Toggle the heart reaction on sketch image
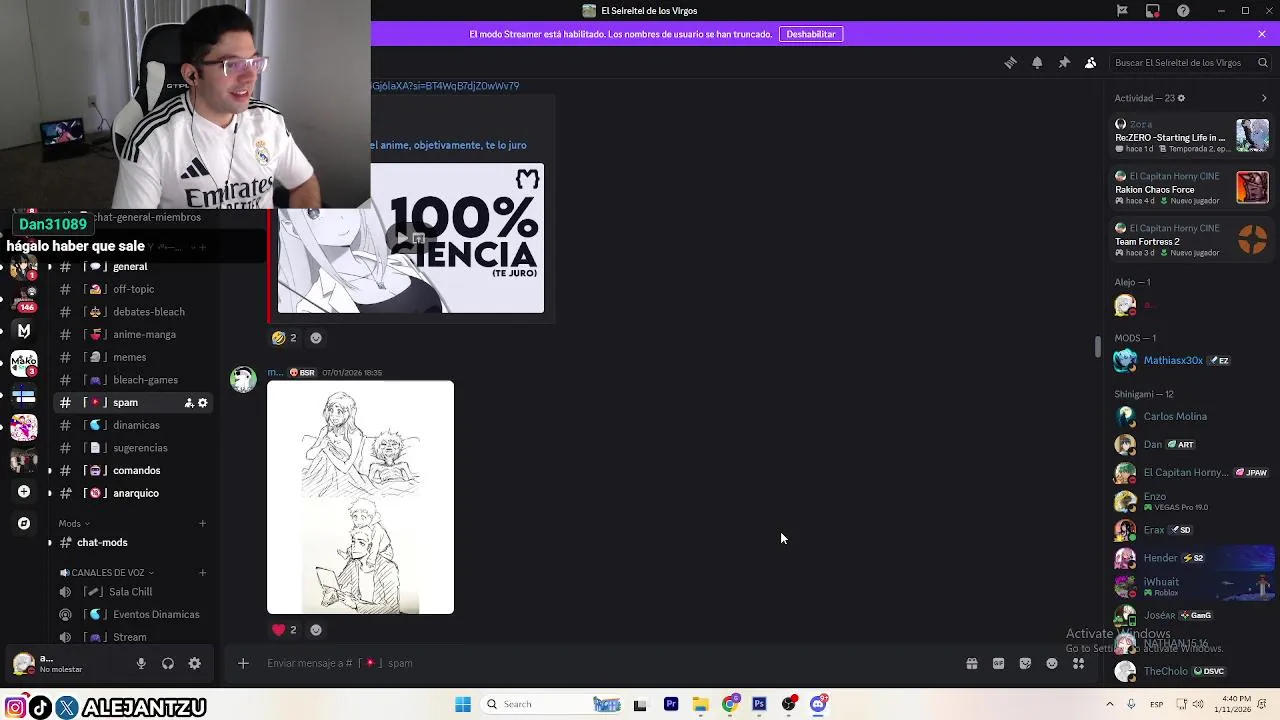Image resolution: width=1280 pixels, height=720 pixels. 284,630
